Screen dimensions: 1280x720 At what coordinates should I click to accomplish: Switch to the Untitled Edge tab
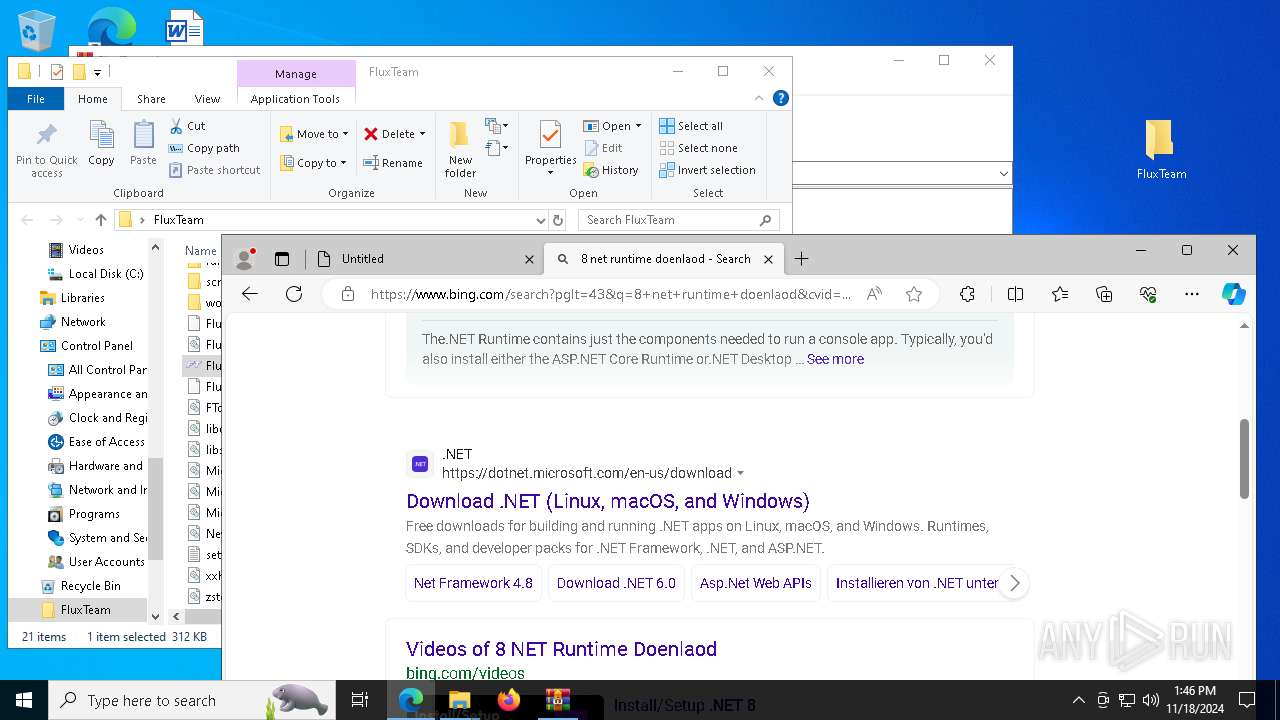click(x=425, y=259)
